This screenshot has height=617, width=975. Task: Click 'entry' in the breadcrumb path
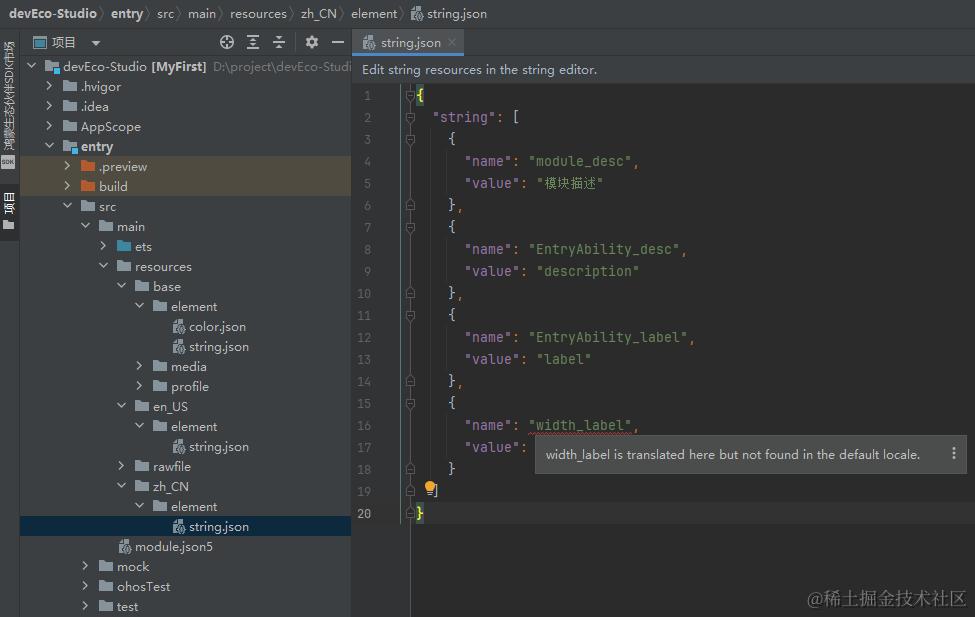pyautogui.click(x=127, y=14)
